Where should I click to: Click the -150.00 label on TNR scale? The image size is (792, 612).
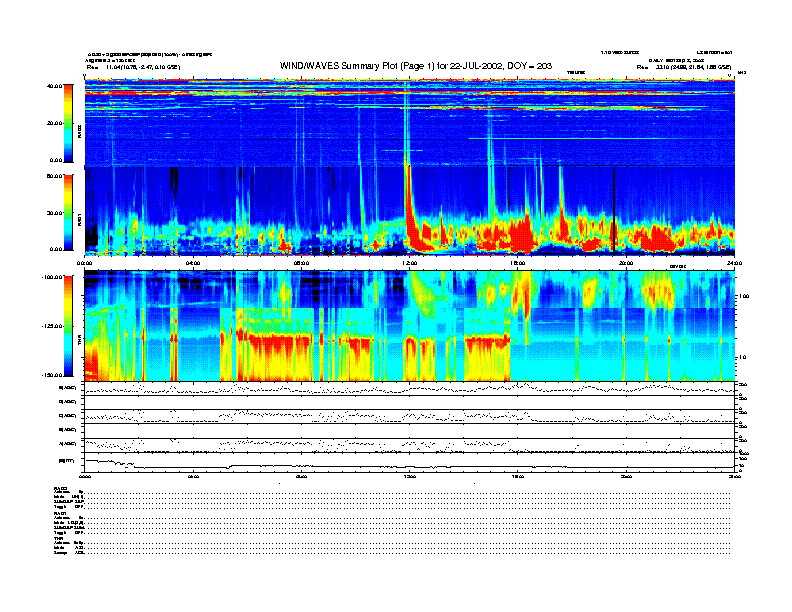52,375
